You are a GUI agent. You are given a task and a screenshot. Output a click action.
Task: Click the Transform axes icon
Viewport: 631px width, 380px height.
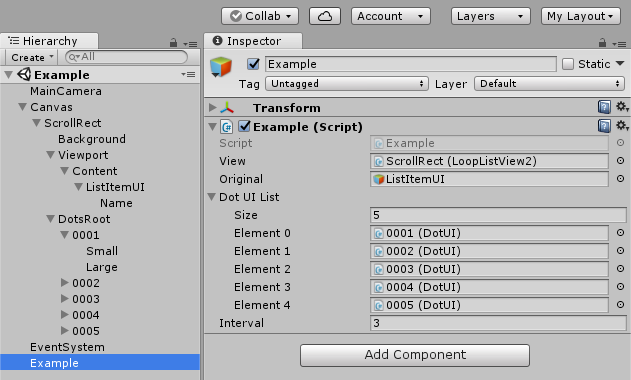pyautogui.click(x=227, y=107)
